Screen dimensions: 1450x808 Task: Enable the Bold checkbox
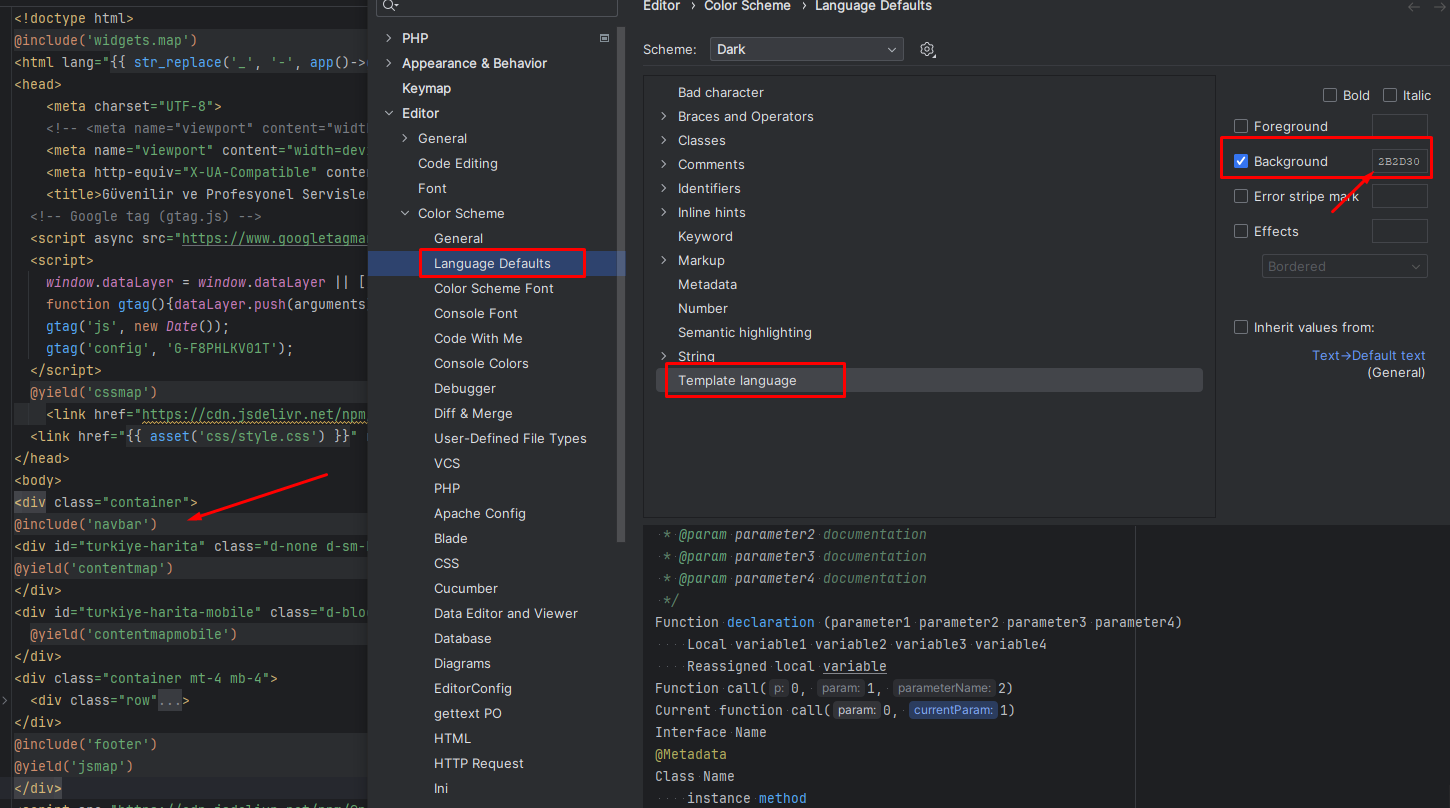point(1330,95)
